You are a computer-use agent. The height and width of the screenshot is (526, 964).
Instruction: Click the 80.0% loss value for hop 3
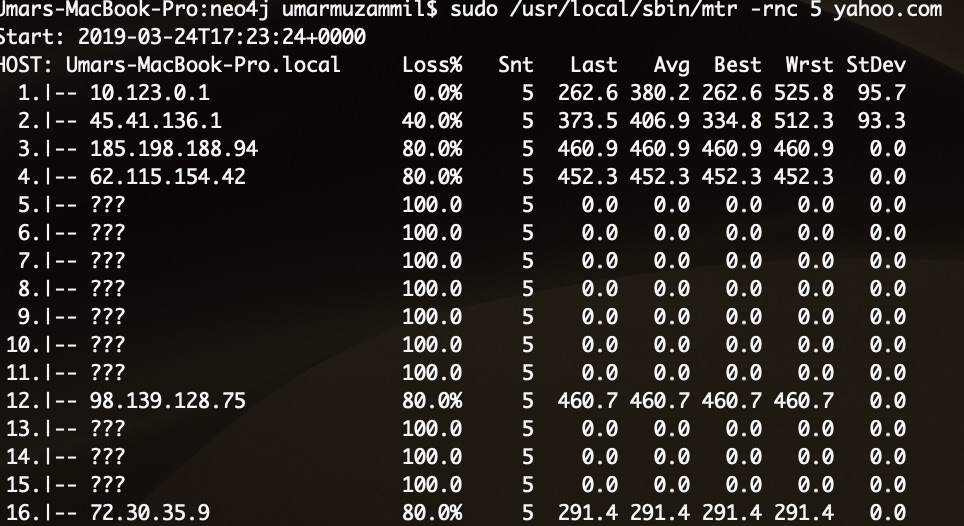coord(432,149)
